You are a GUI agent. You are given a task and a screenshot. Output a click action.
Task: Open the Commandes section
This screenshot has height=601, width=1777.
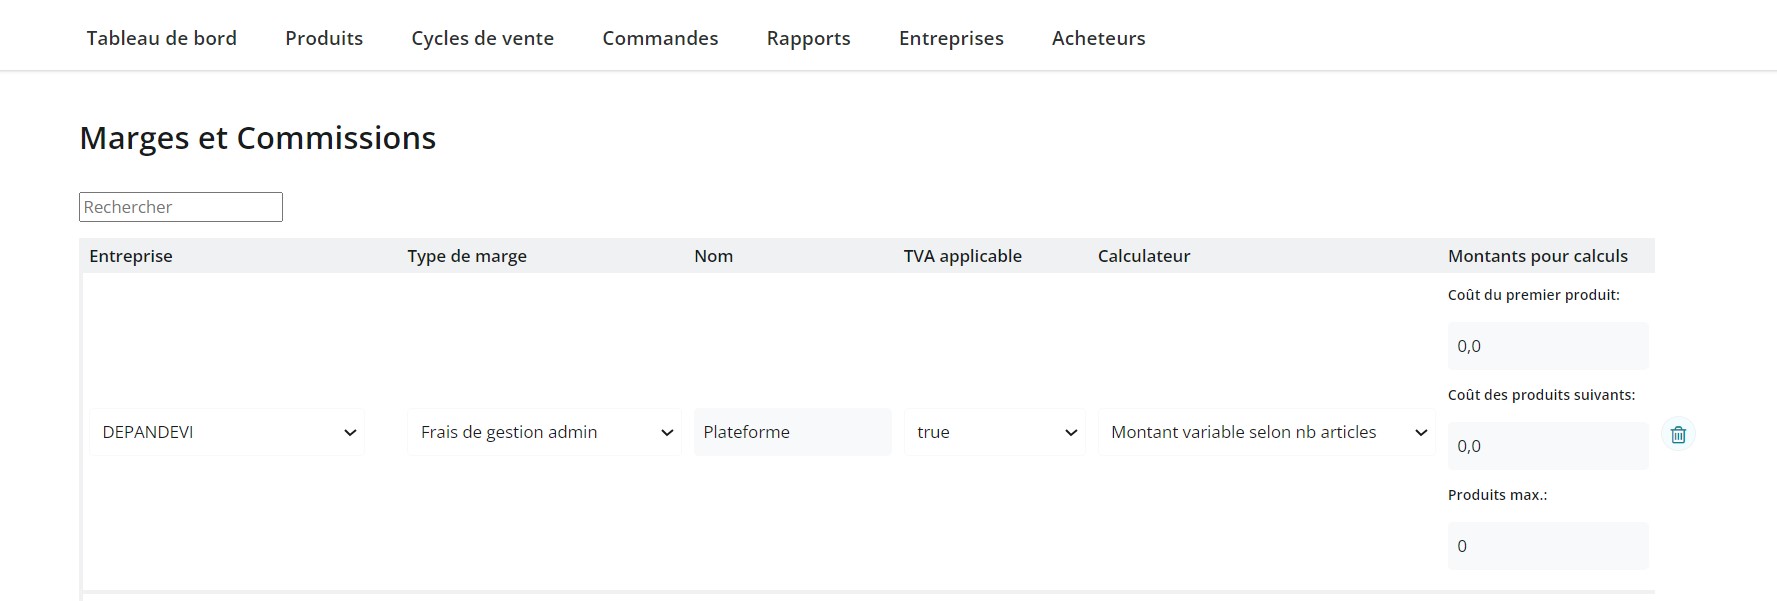pyautogui.click(x=660, y=38)
